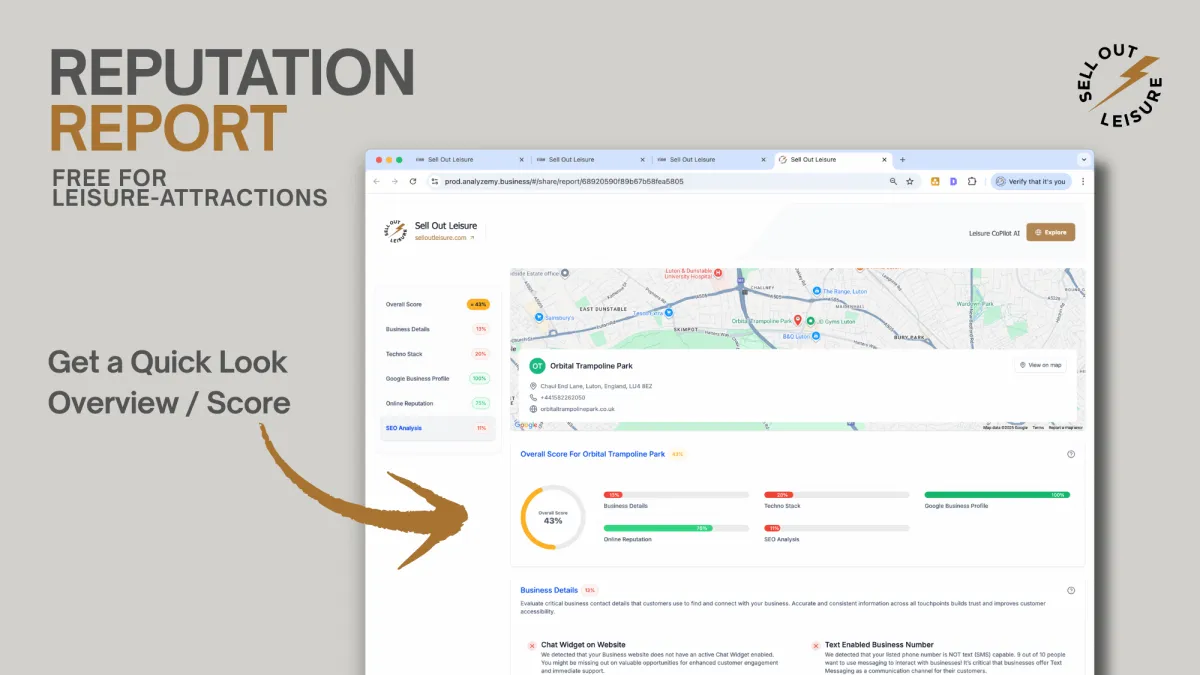Expand the tab search dropdown arrow
Image resolution: width=1200 pixels, height=675 pixels.
[x=1083, y=159]
